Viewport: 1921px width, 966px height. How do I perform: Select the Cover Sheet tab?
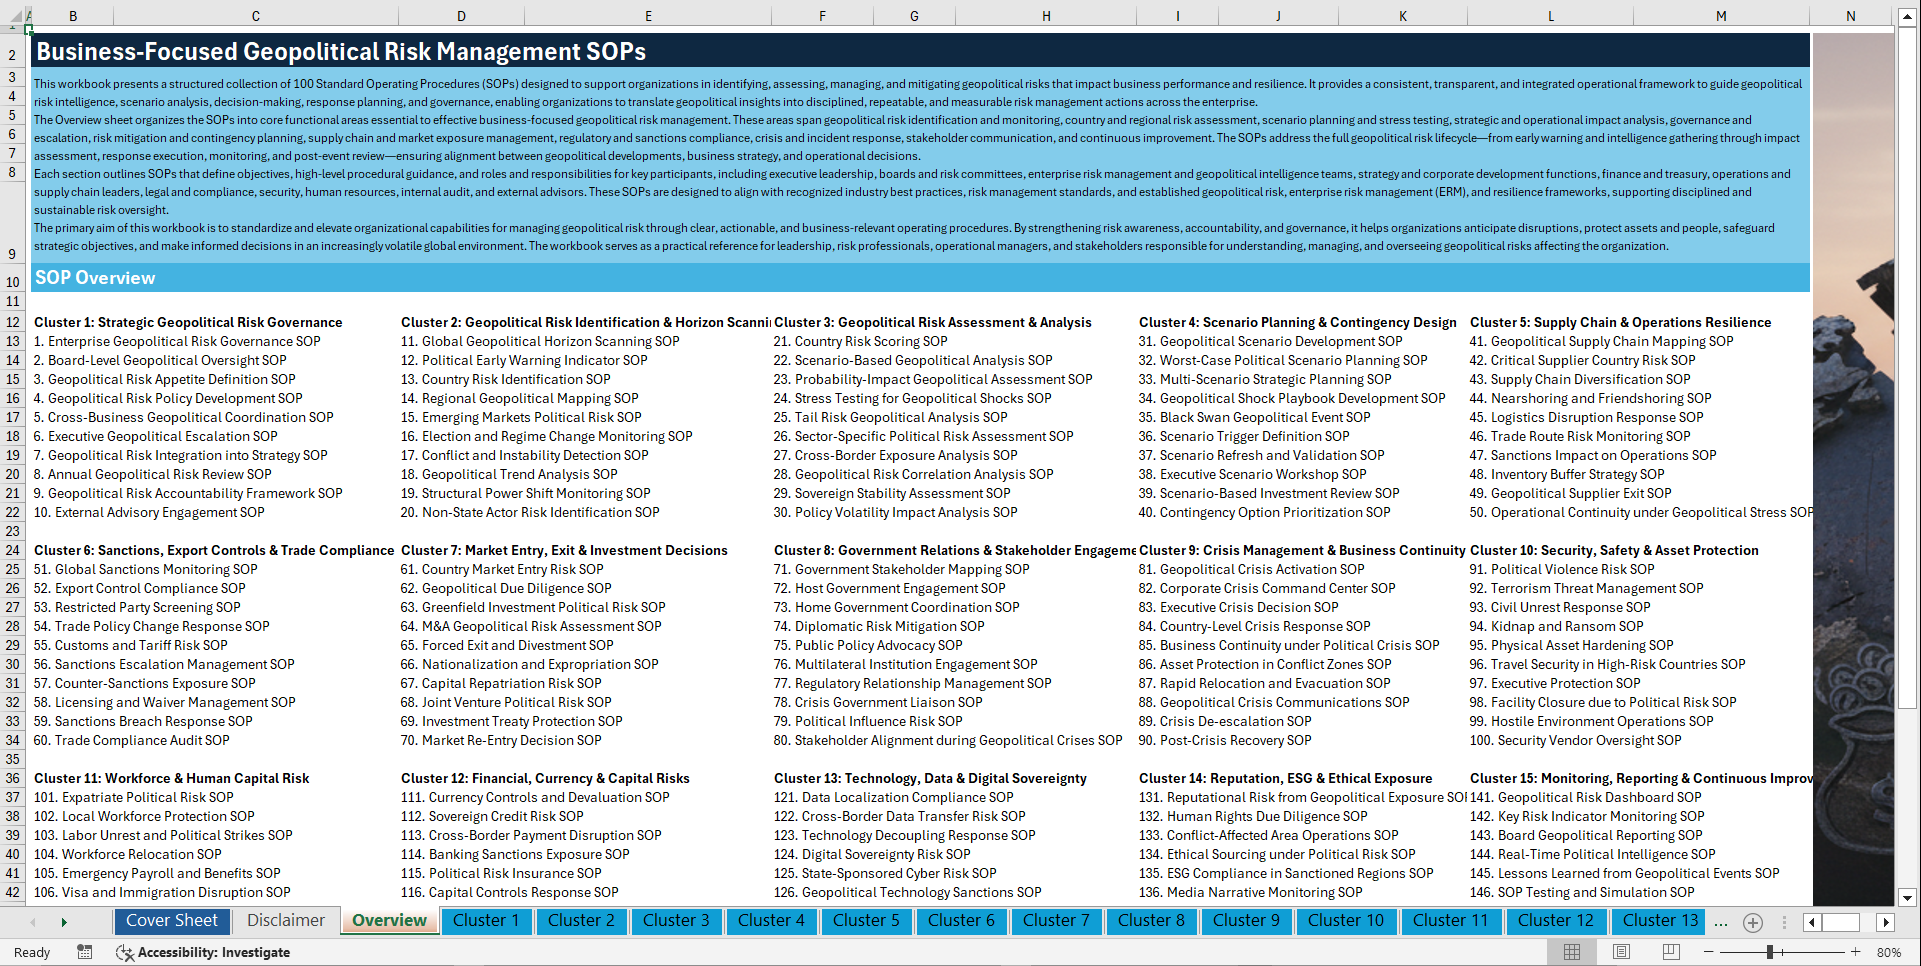tap(172, 920)
